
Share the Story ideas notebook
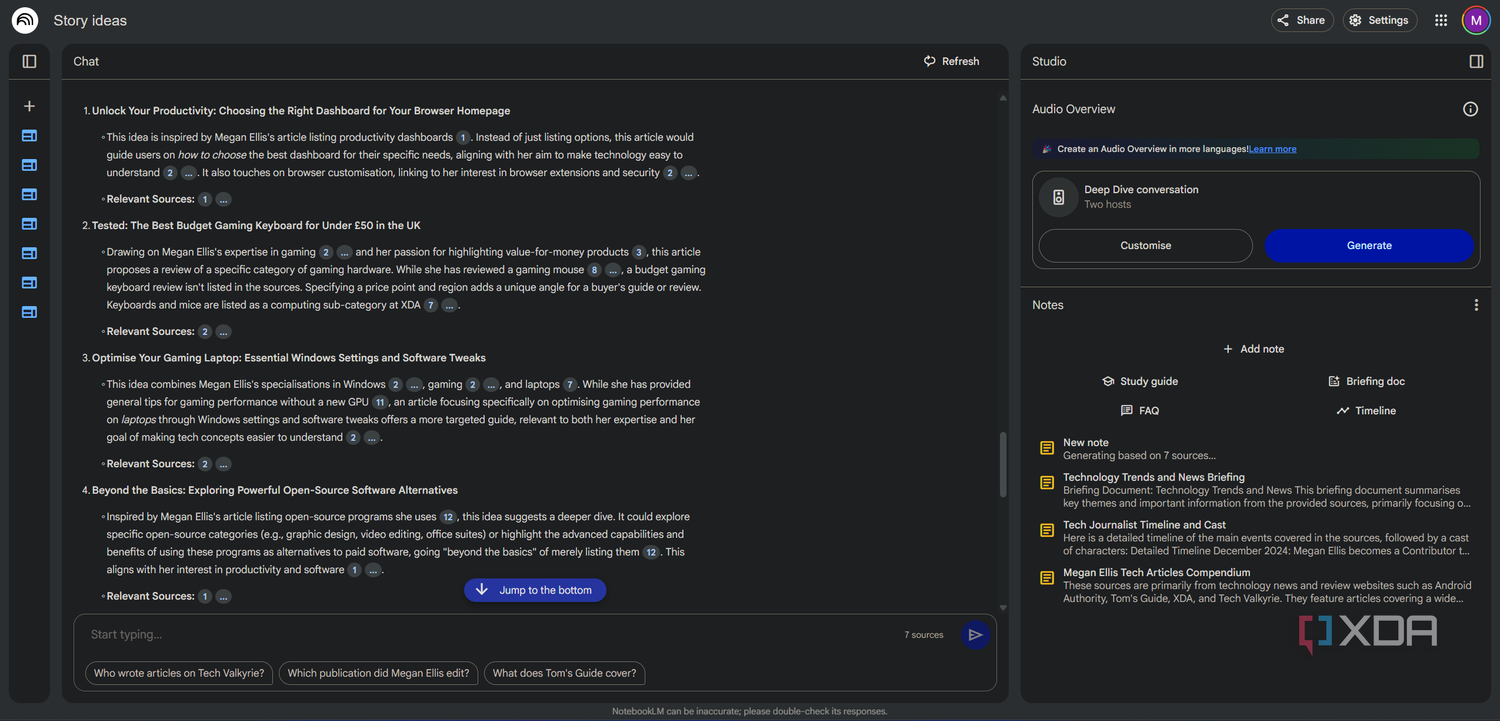[1302, 20]
